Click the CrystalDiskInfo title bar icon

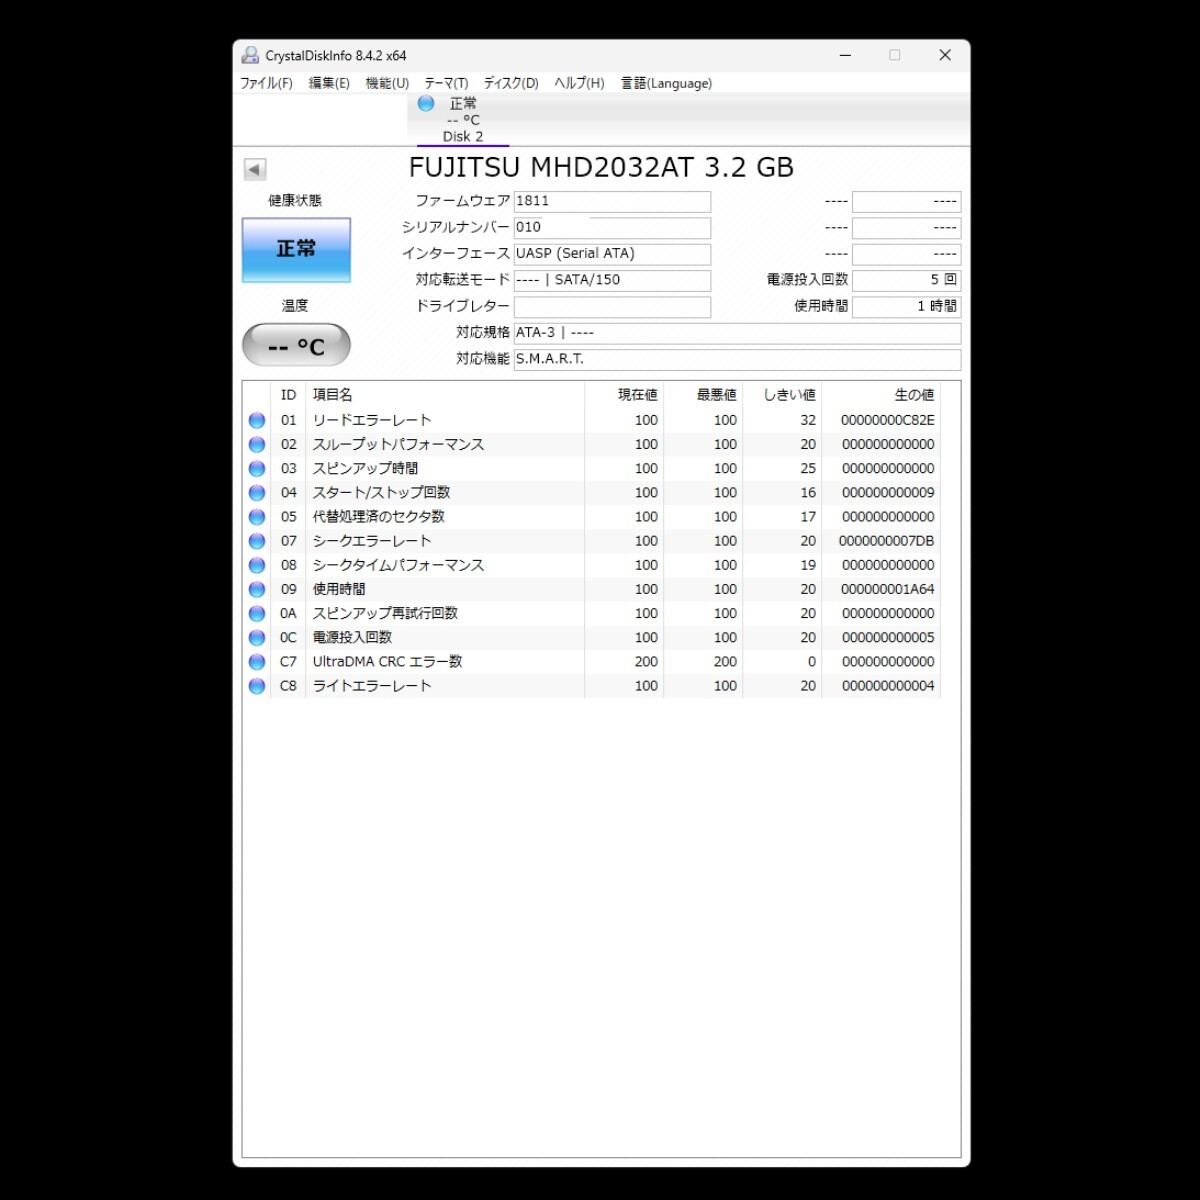(250, 55)
